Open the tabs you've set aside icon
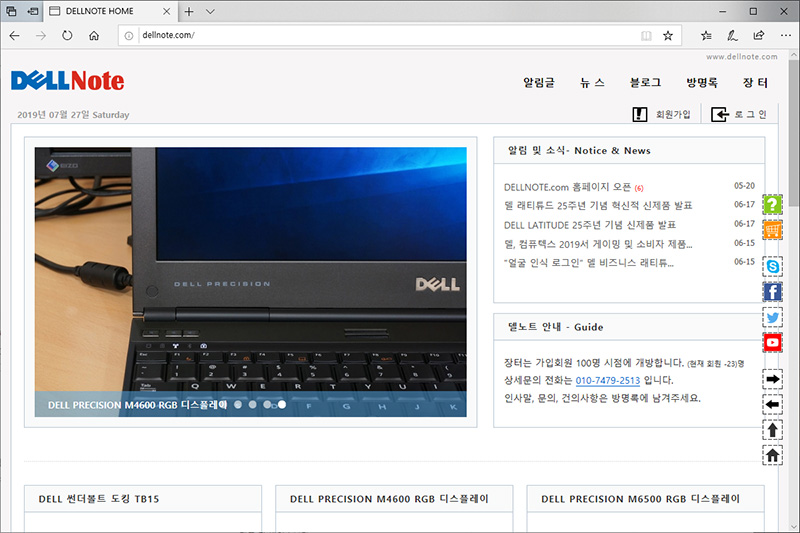The width and height of the screenshot is (800, 533). [11, 11]
